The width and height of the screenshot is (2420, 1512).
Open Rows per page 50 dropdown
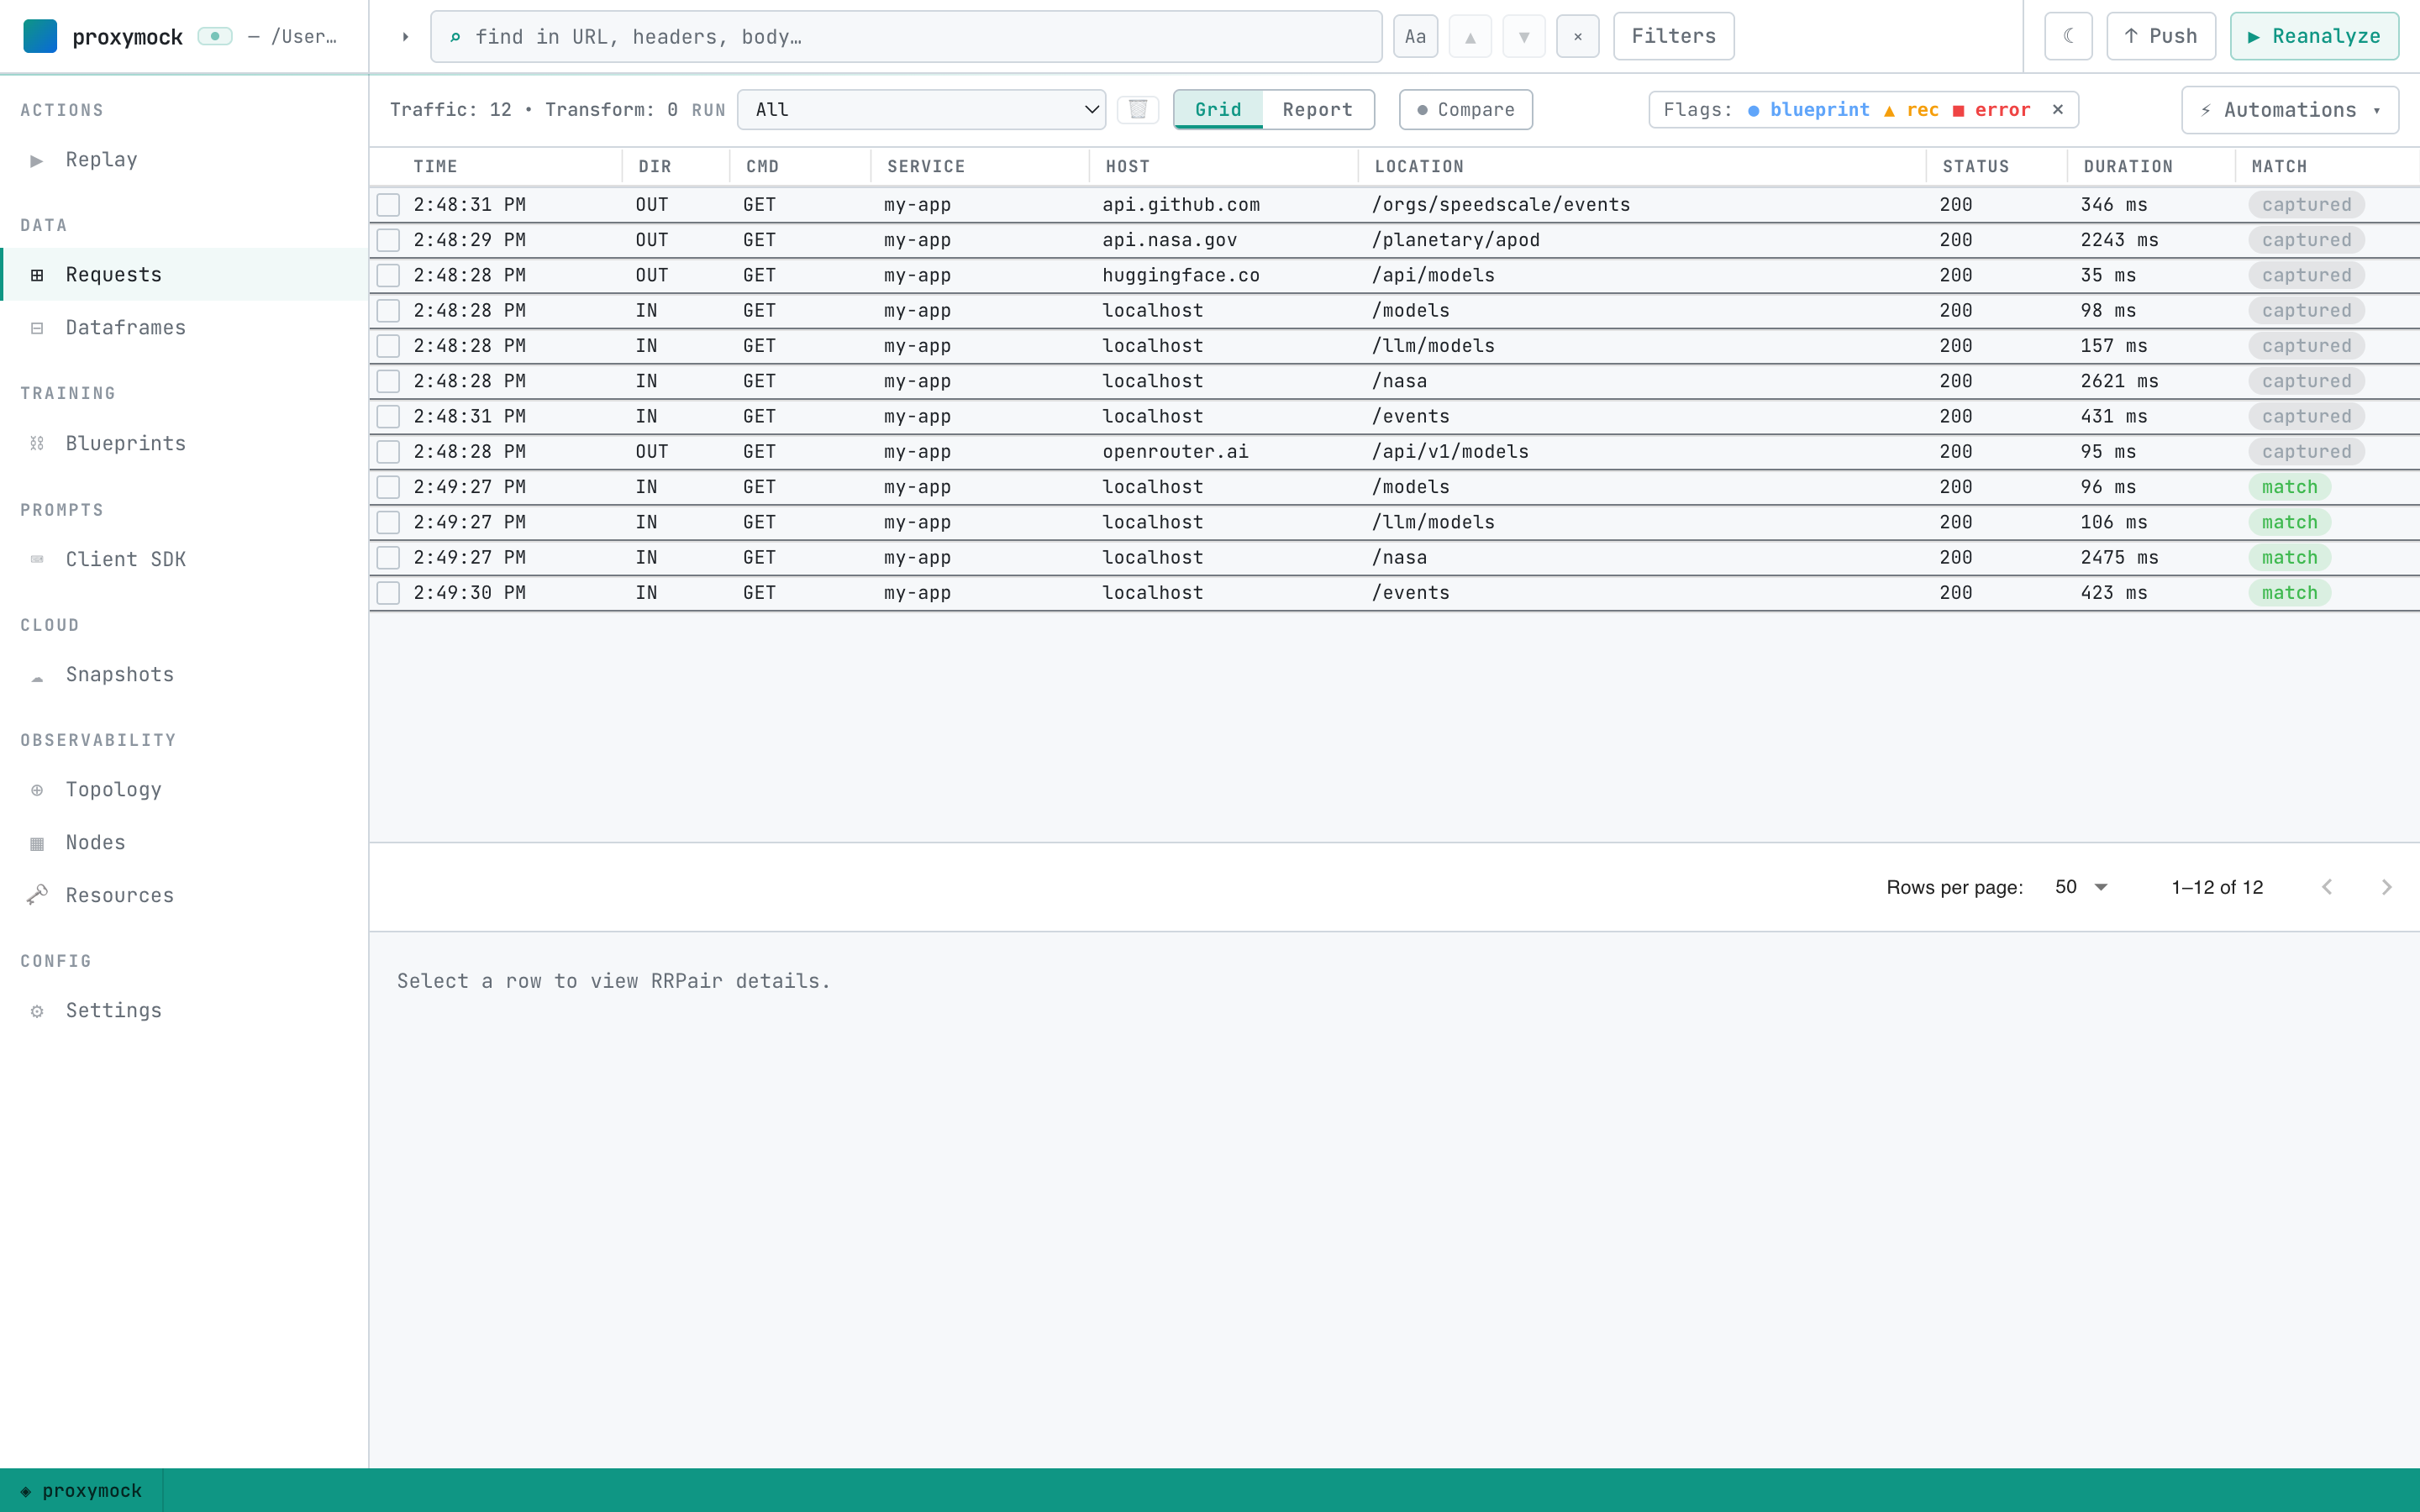pyautogui.click(x=2082, y=887)
